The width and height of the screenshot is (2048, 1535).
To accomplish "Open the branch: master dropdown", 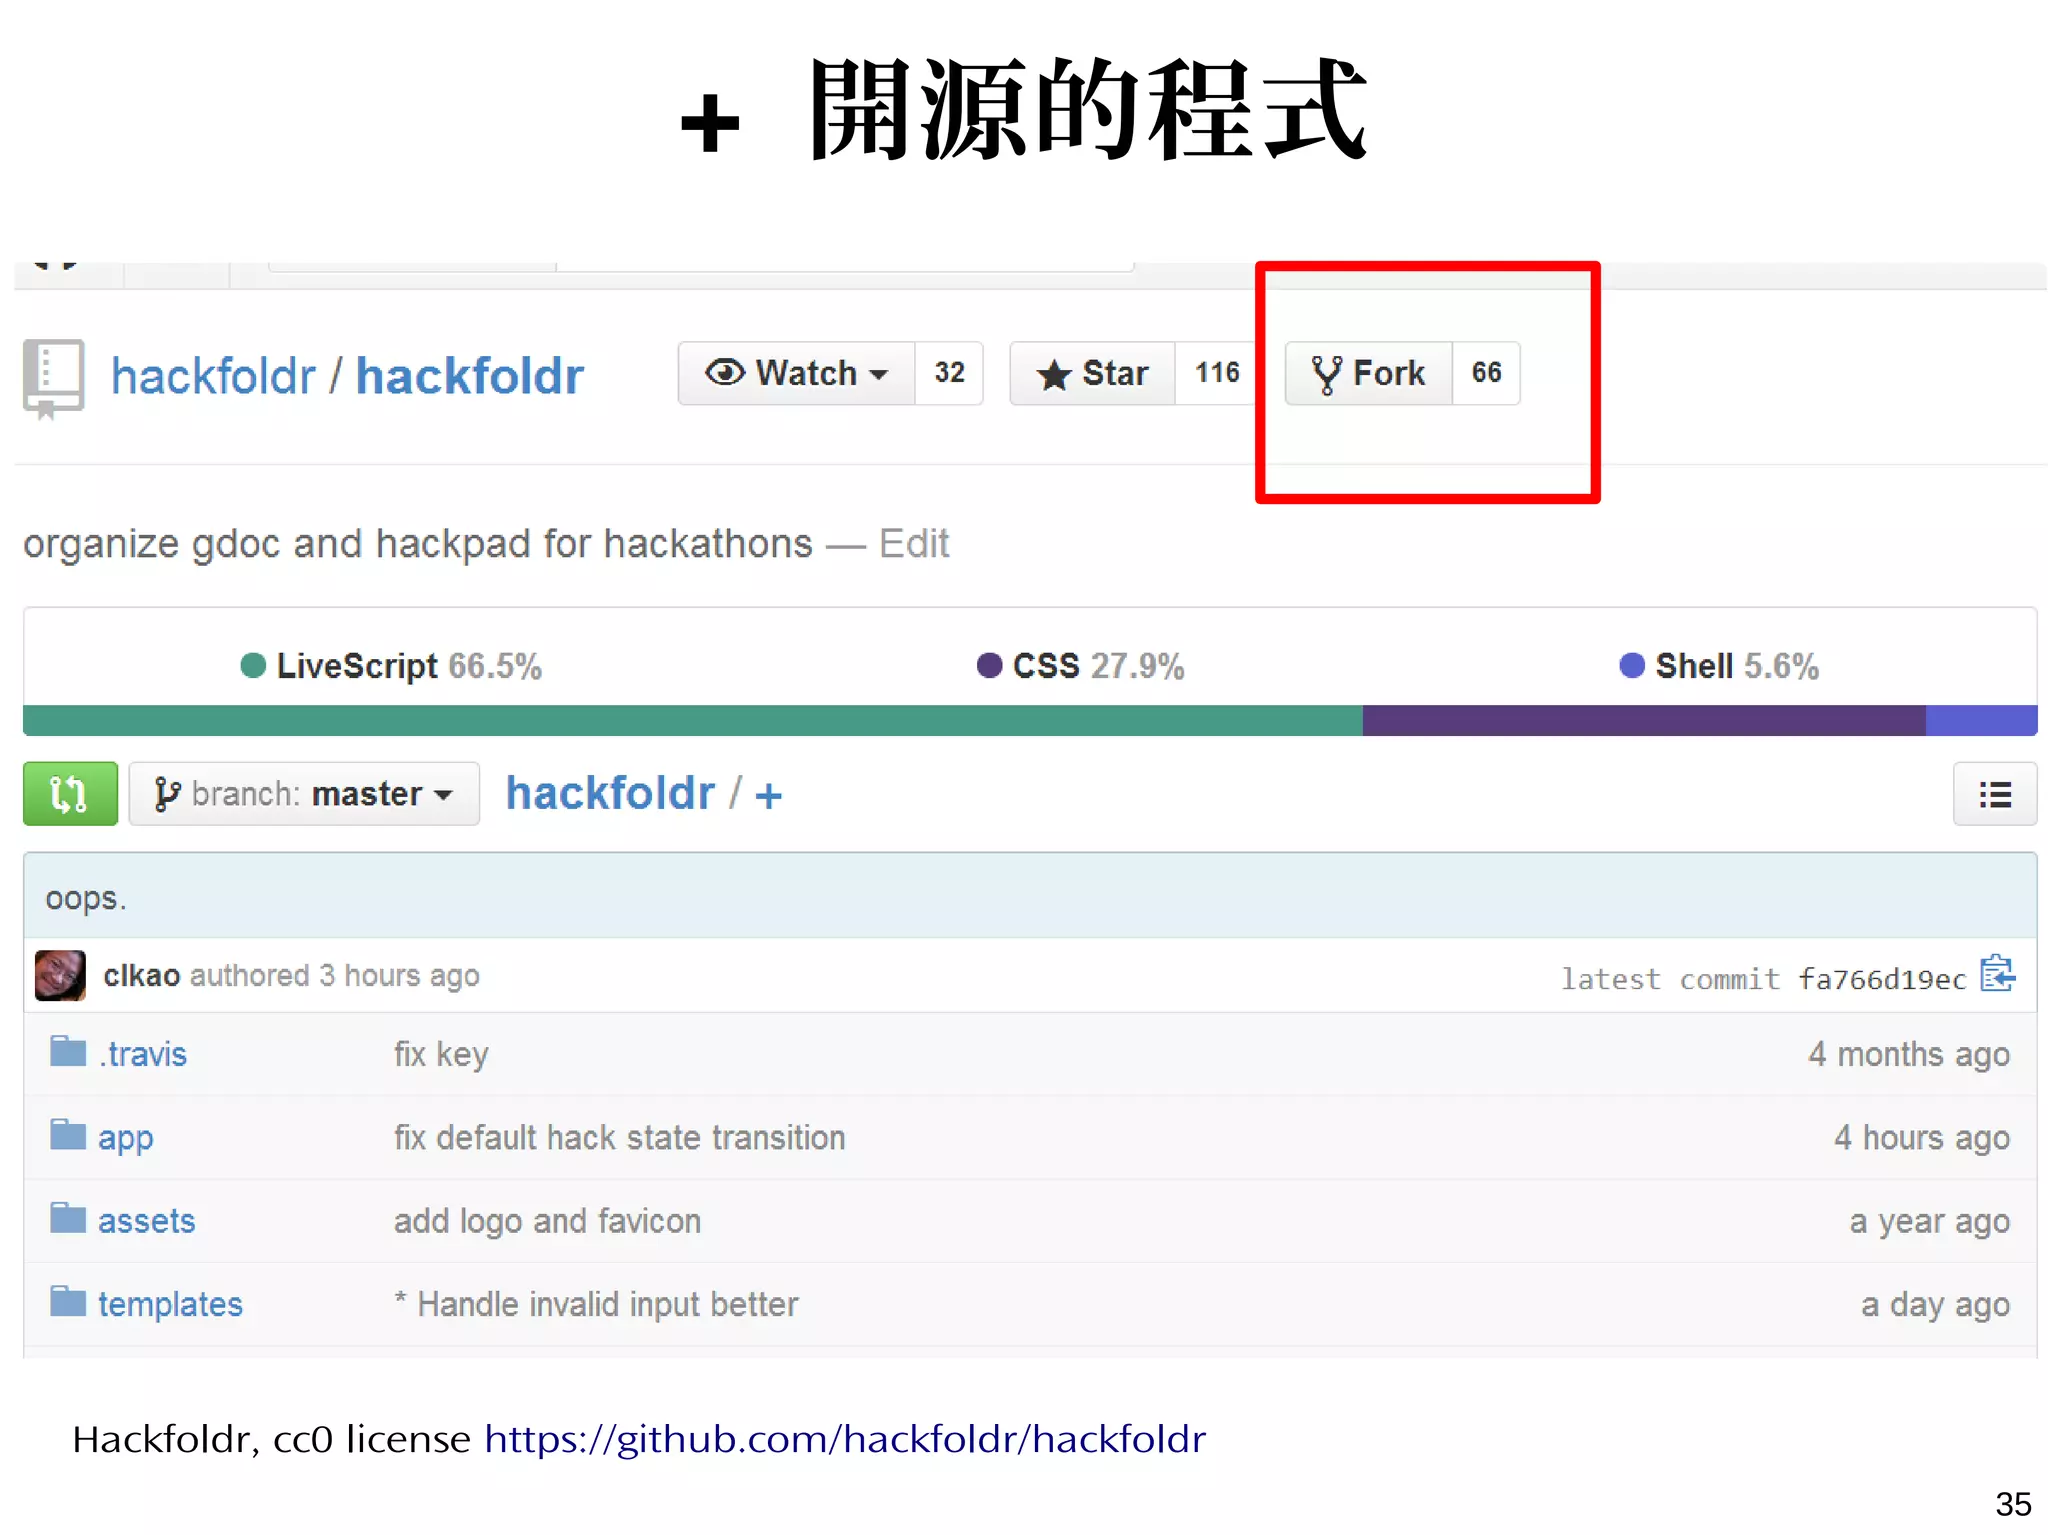I will pos(304,794).
